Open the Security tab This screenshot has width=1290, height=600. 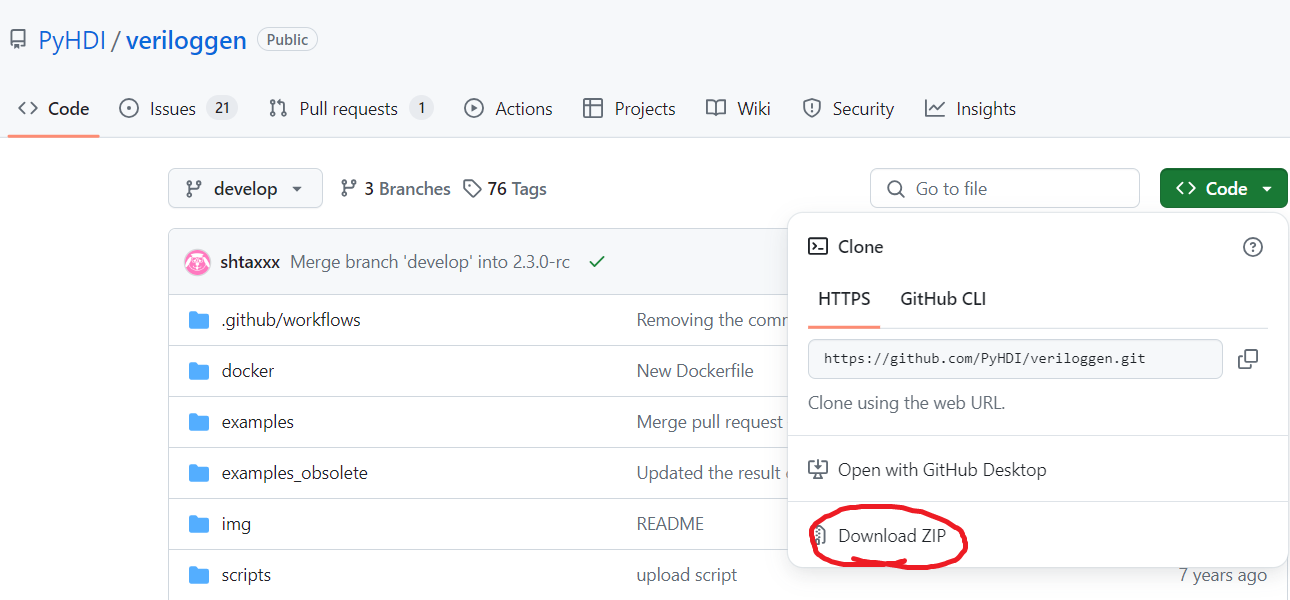tap(848, 109)
